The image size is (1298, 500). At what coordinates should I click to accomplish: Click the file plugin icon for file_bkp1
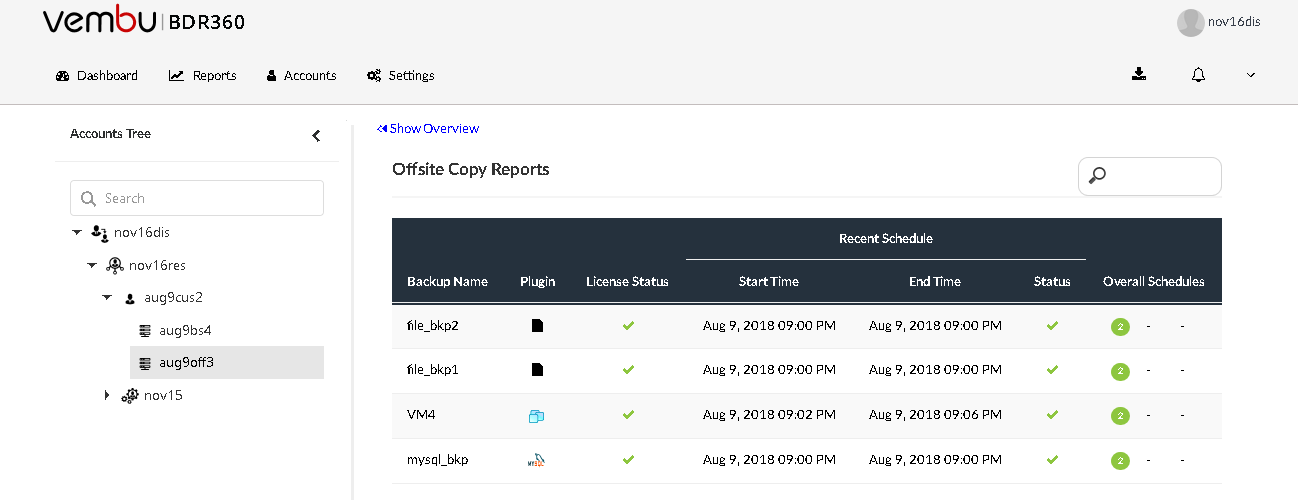pos(537,369)
